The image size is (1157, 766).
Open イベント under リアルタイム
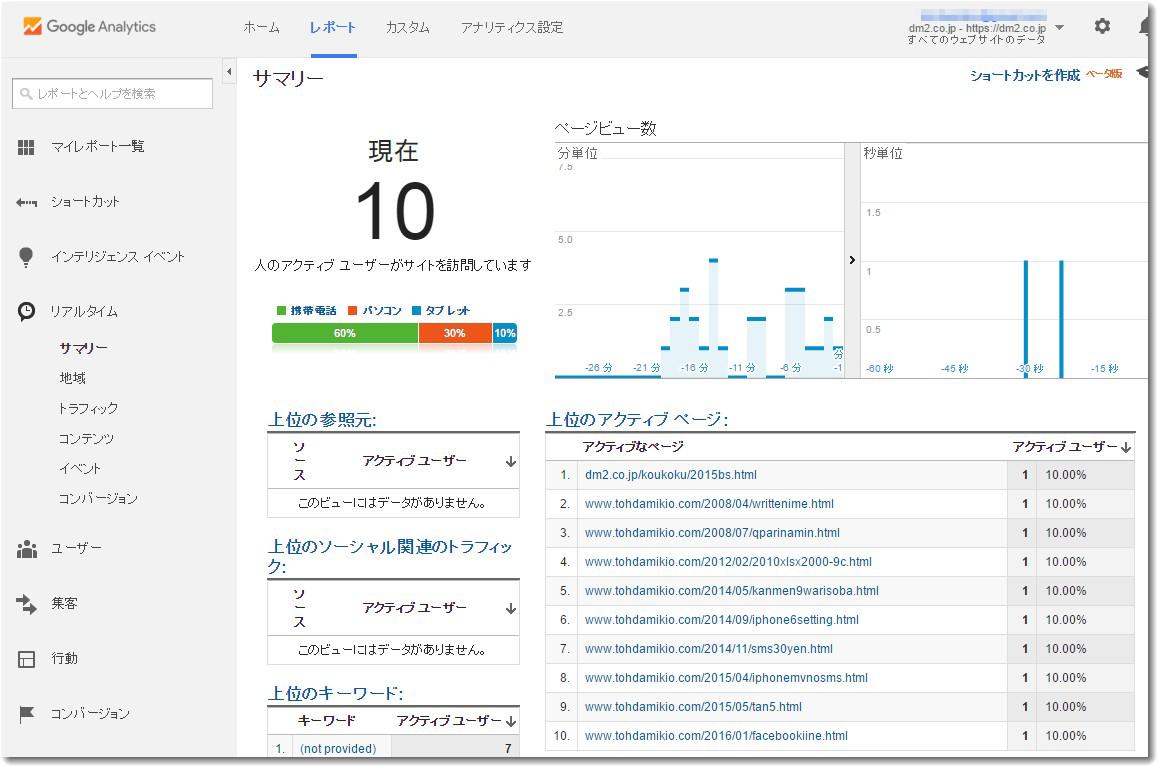(x=80, y=469)
